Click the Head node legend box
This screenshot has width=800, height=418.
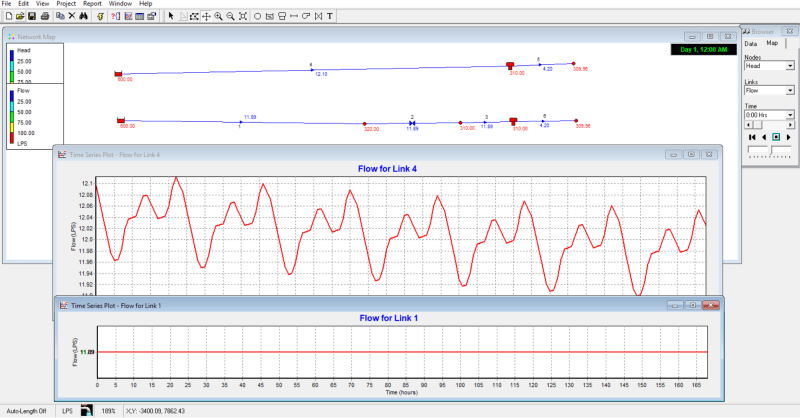click(35, 63)
